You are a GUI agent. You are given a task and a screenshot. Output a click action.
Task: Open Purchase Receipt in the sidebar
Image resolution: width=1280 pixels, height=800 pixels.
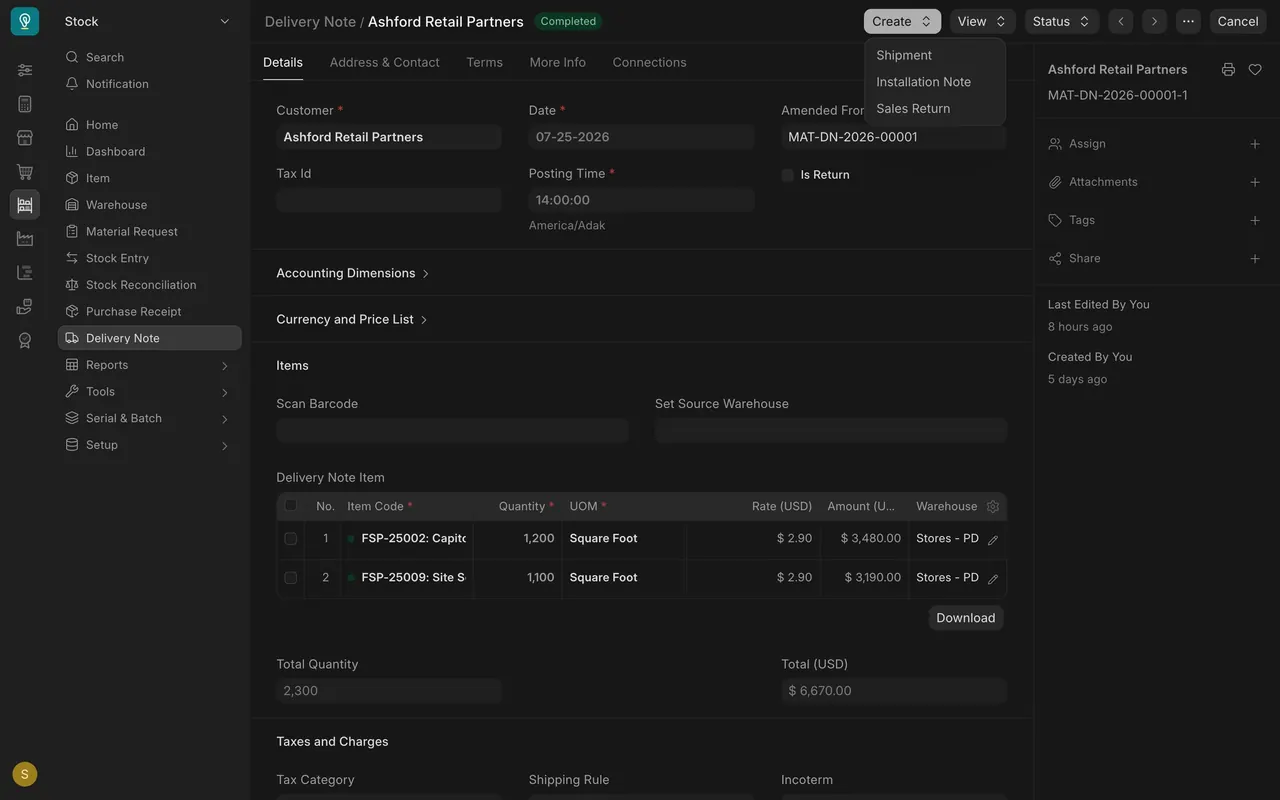[x=150, y=311]
